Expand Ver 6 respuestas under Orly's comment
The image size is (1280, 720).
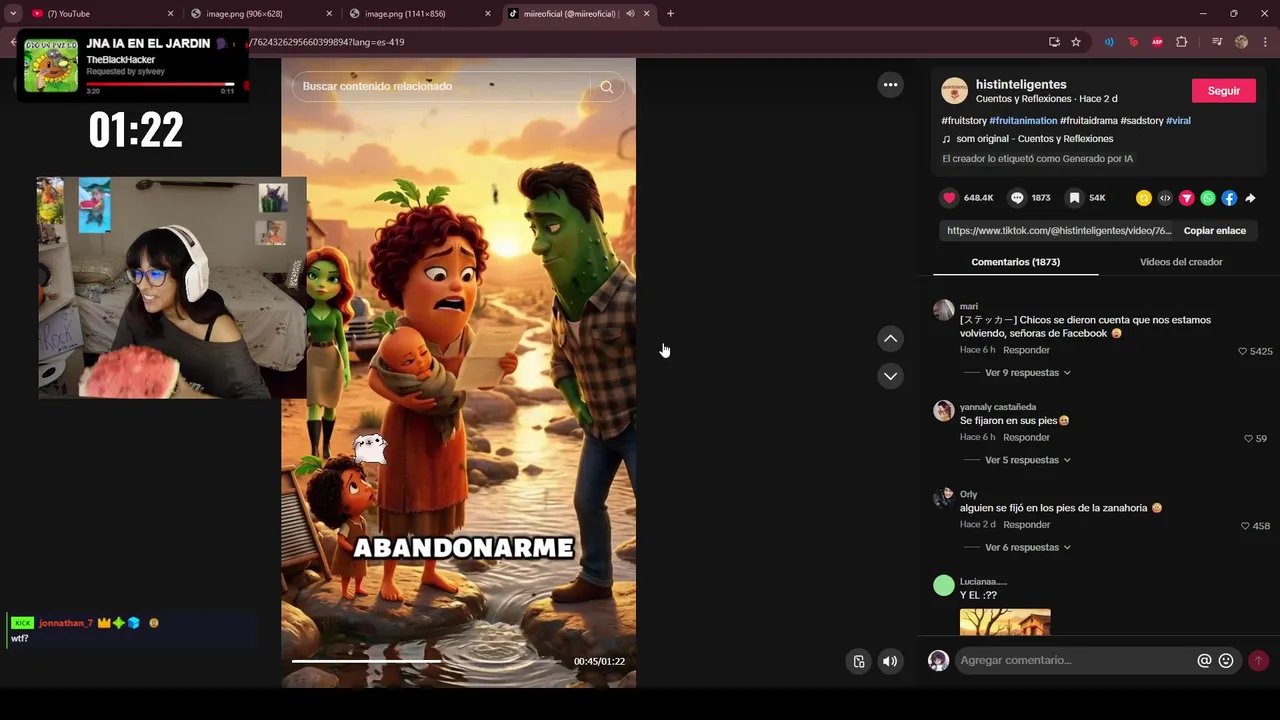1028,548
